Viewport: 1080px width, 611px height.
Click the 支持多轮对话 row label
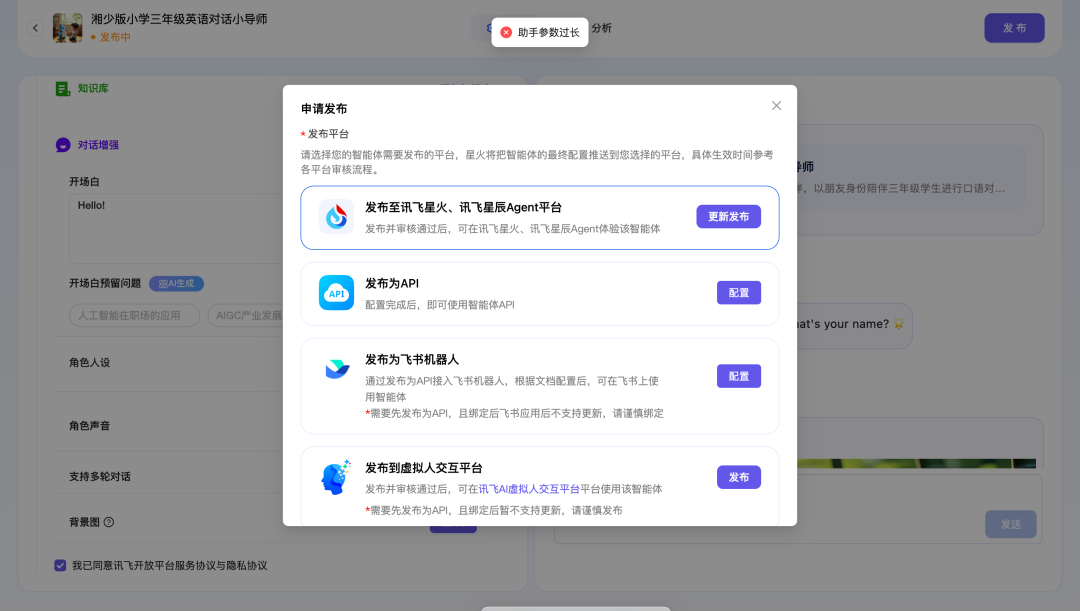point(100,477)
